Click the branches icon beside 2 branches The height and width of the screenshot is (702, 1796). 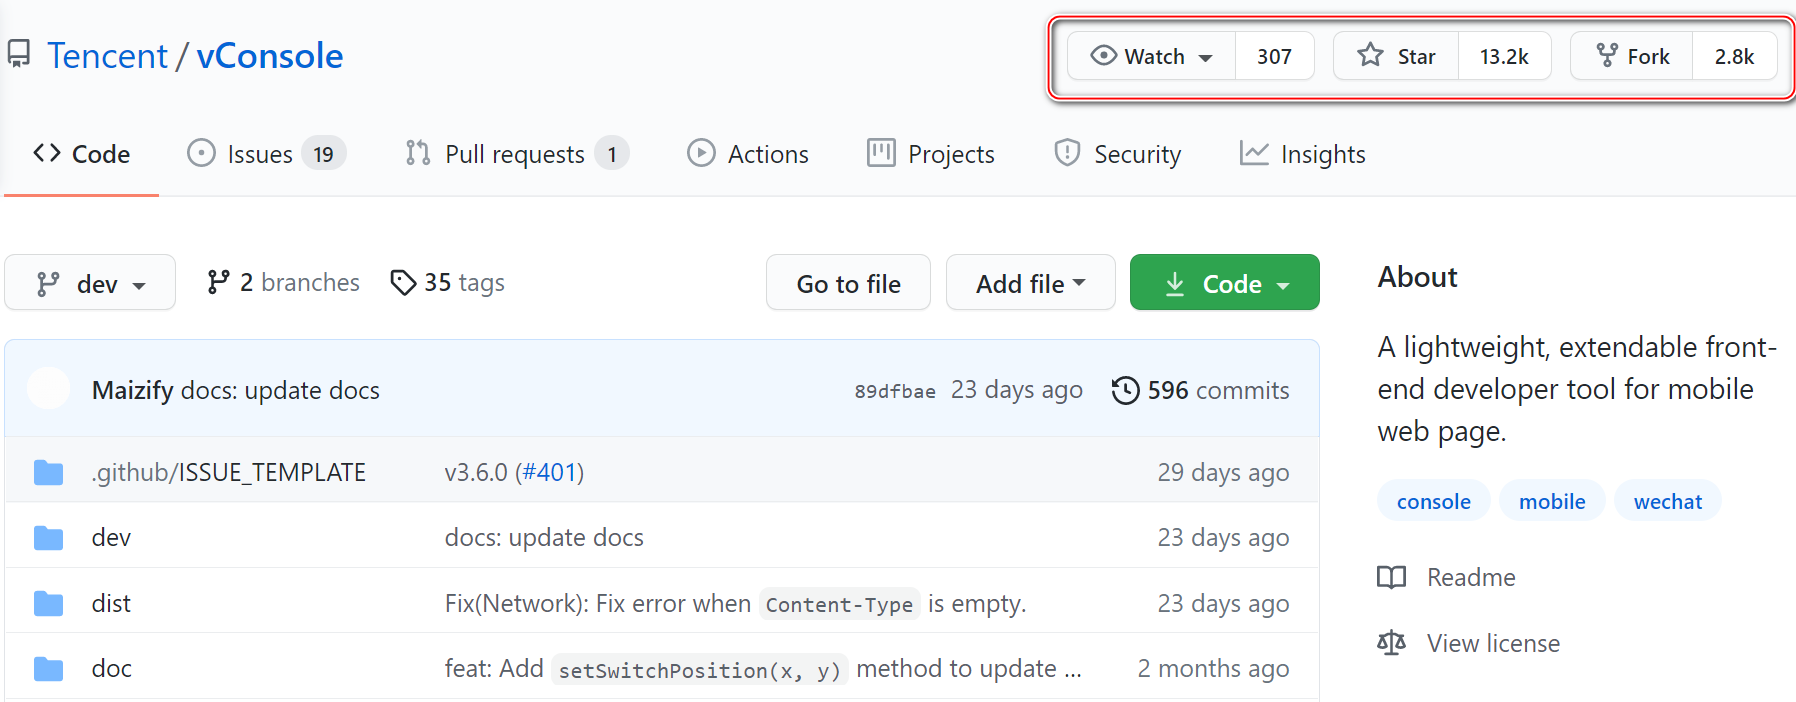pyautogui.click(x=218, y=283)
